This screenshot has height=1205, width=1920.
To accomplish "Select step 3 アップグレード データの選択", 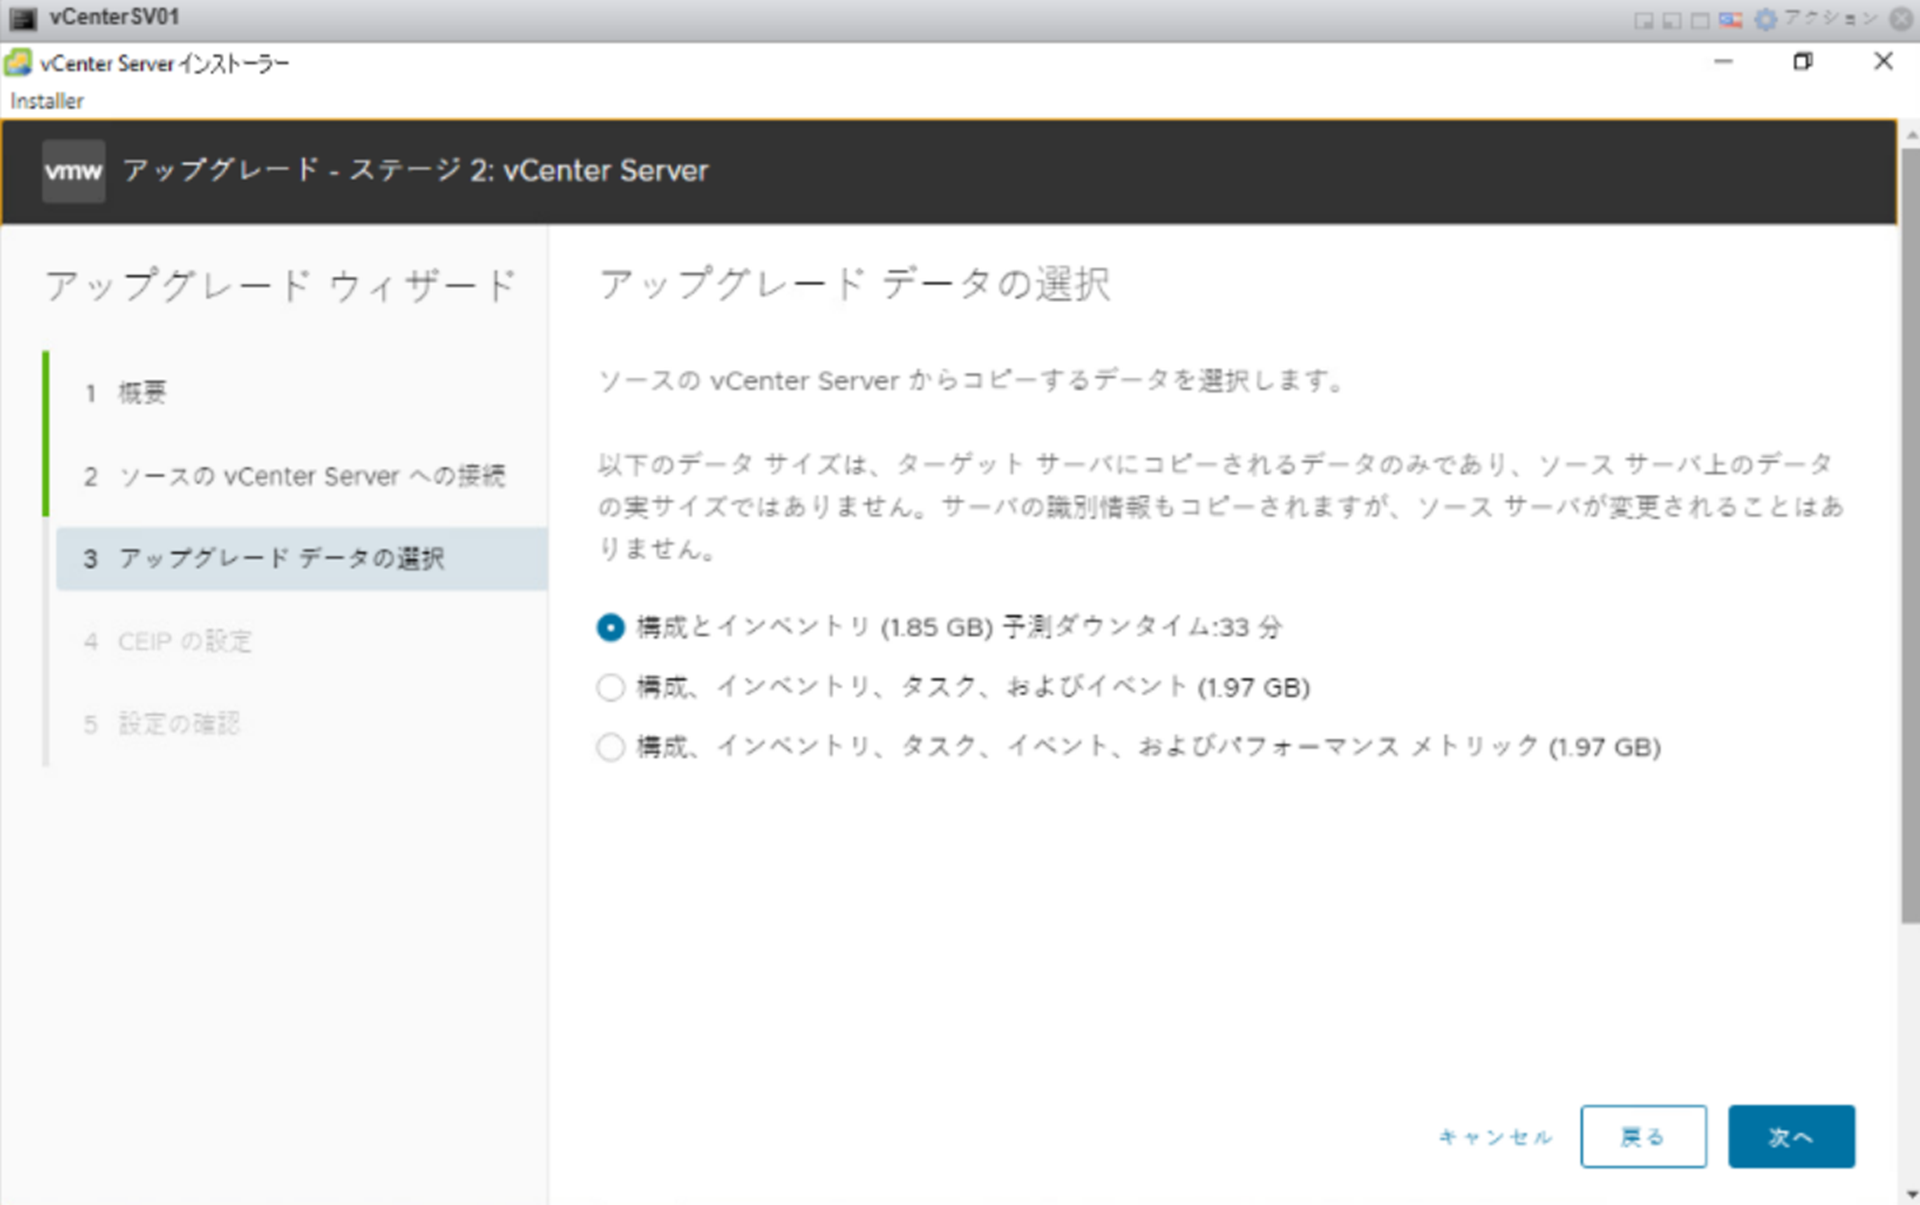I will 281,559.
